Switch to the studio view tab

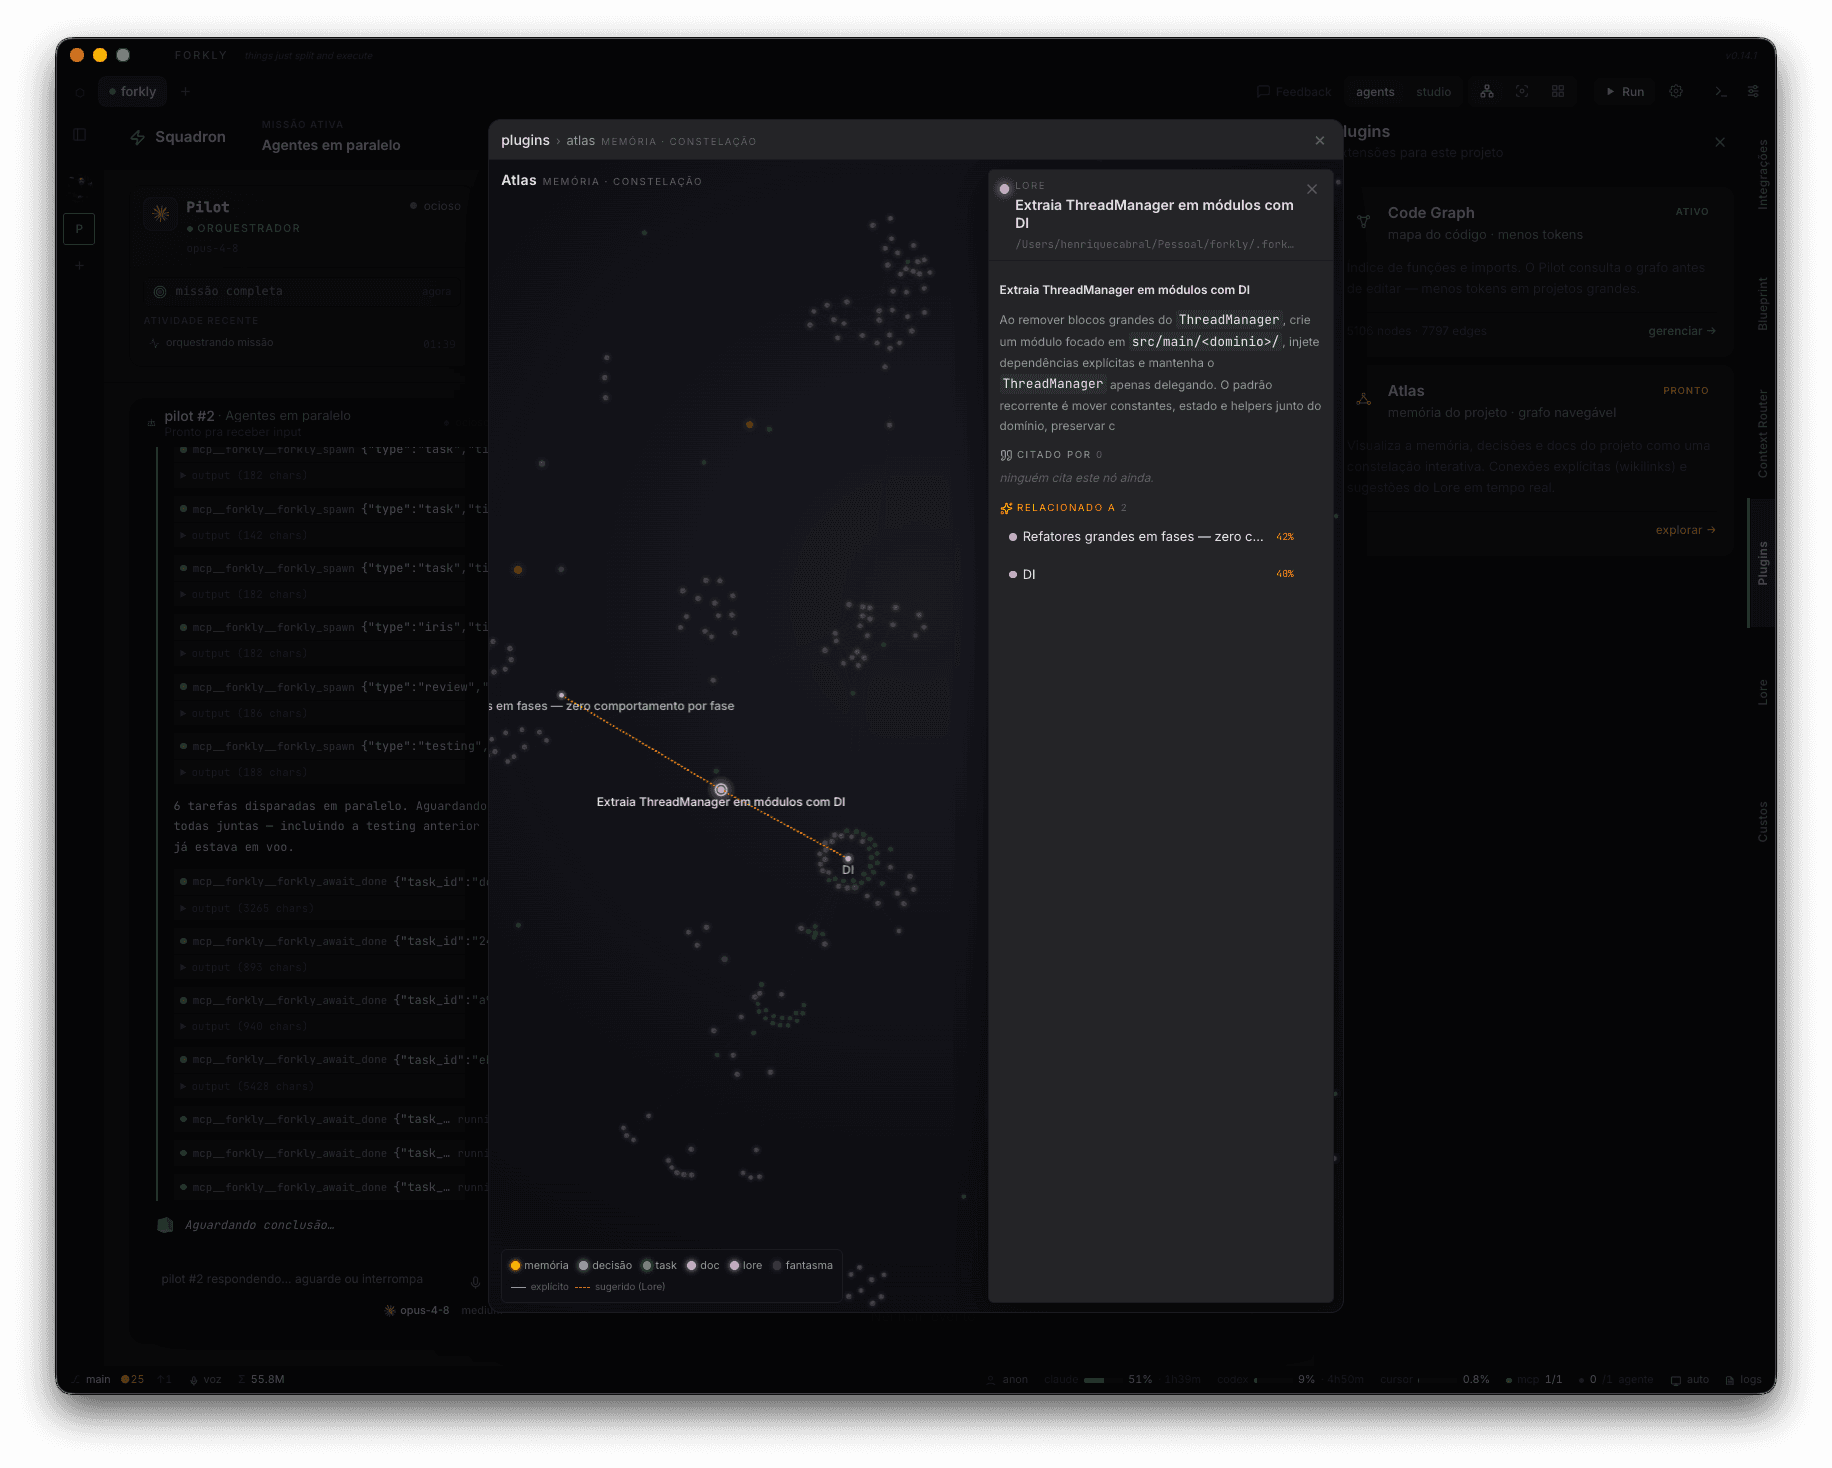tap(1433, 92)
